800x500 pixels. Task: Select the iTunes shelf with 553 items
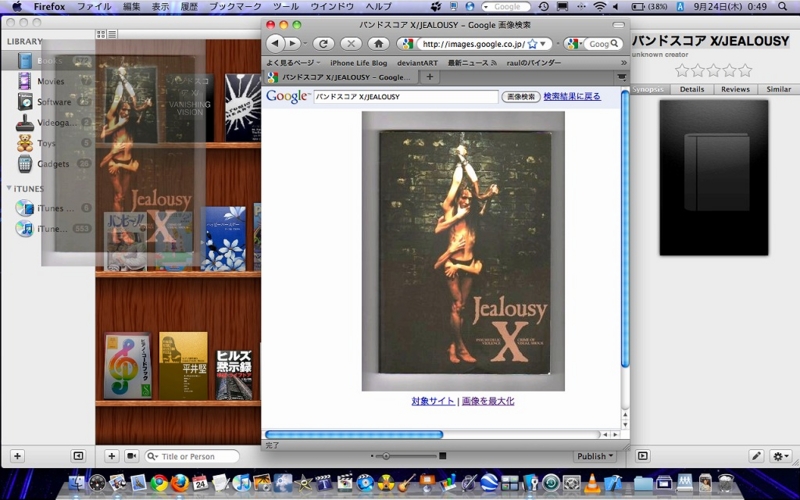click(48, 229)
